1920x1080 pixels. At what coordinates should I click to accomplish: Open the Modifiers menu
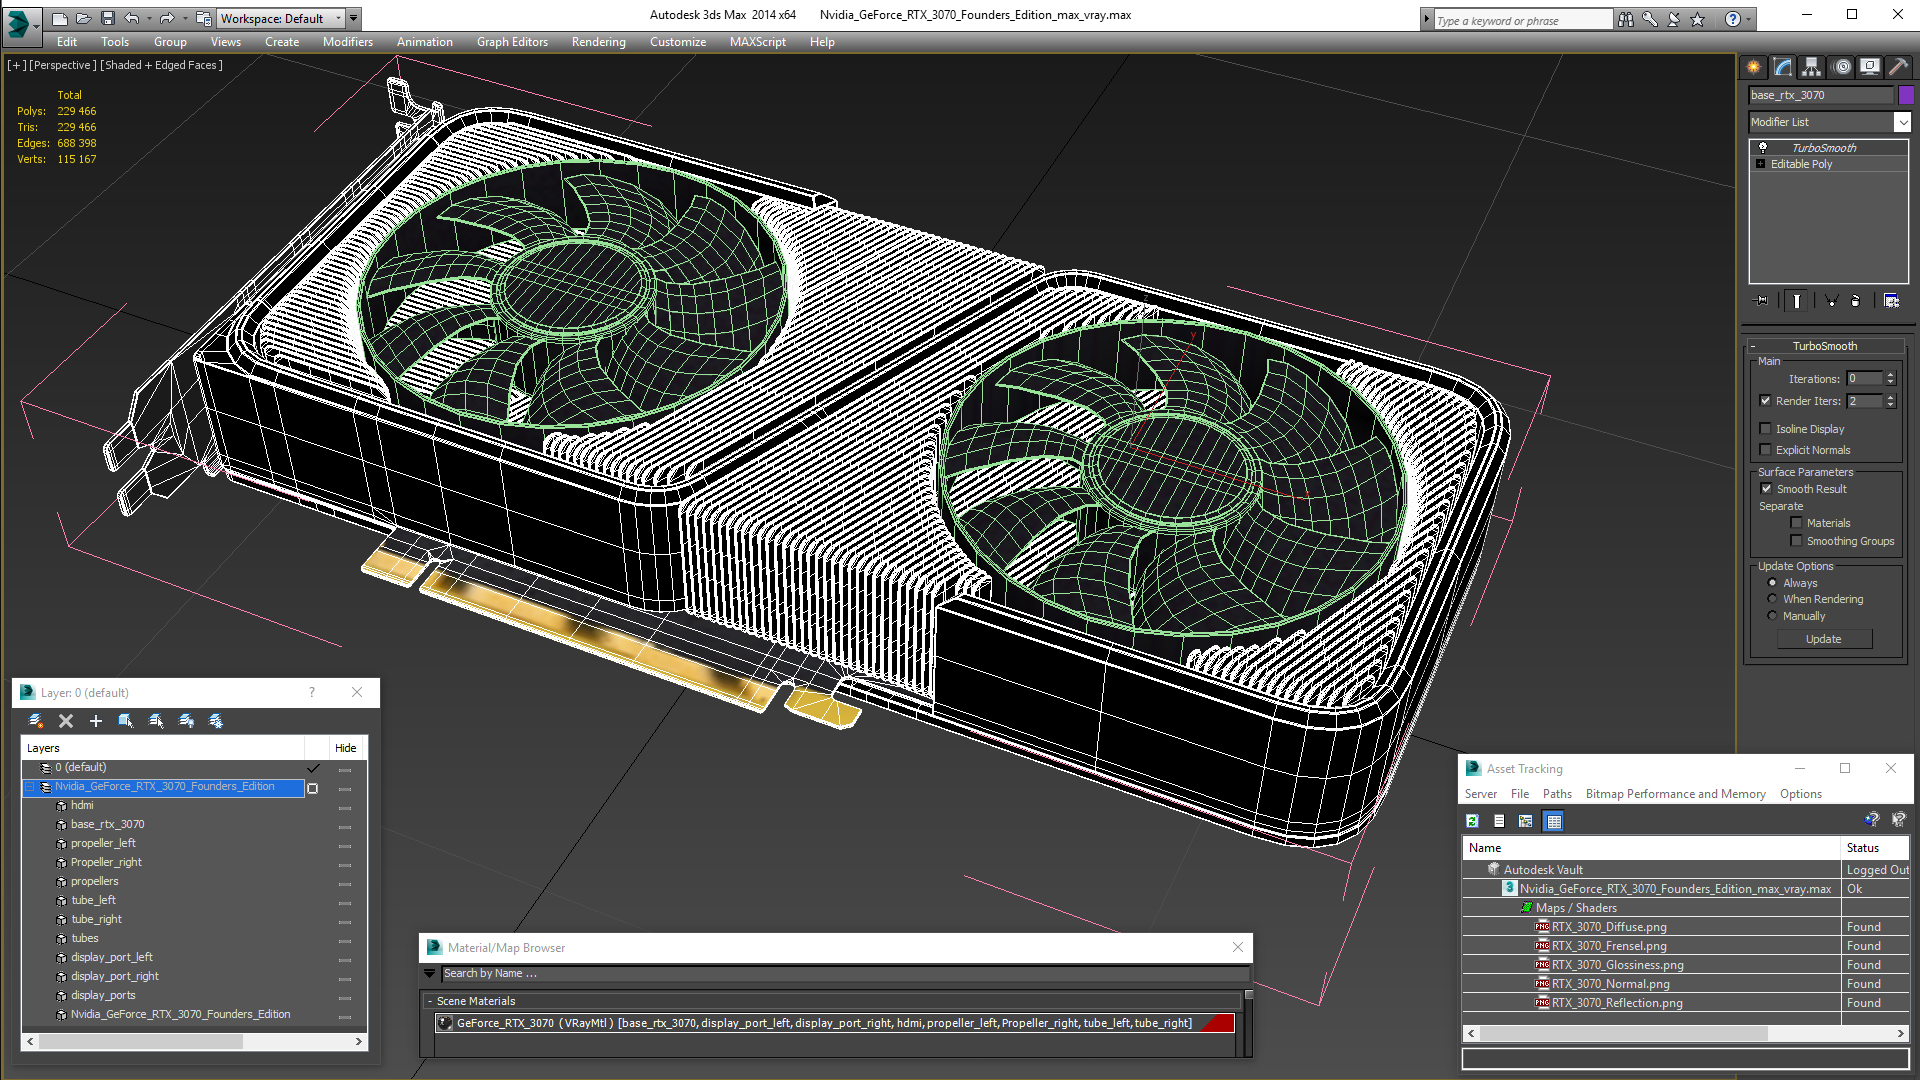coord(348,42)
